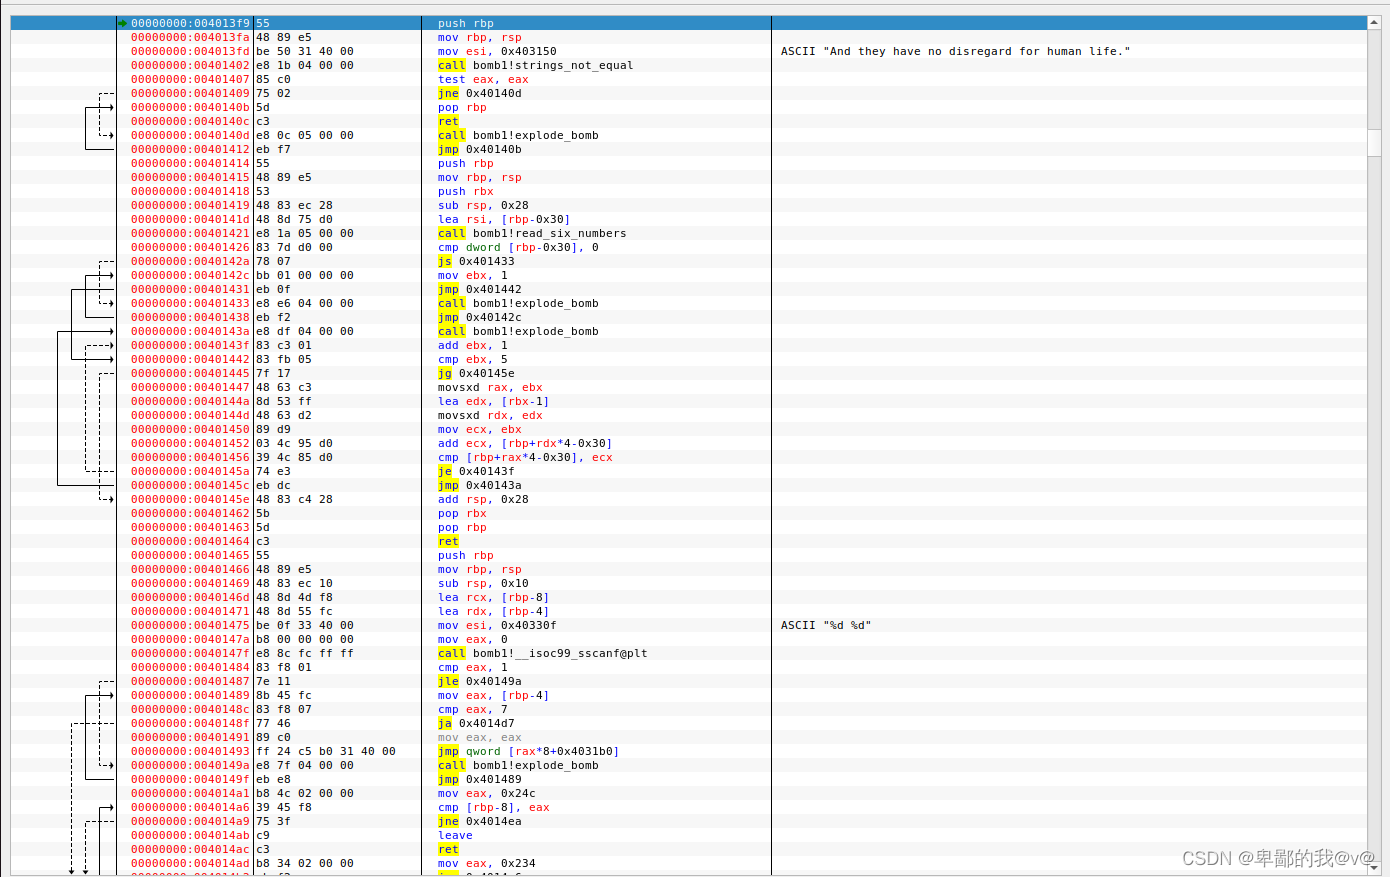Image resolution: width=1390 pixels, height=877 pixels.
Task: Click address 00401433 in the address column
Action: tap(190, 303)
